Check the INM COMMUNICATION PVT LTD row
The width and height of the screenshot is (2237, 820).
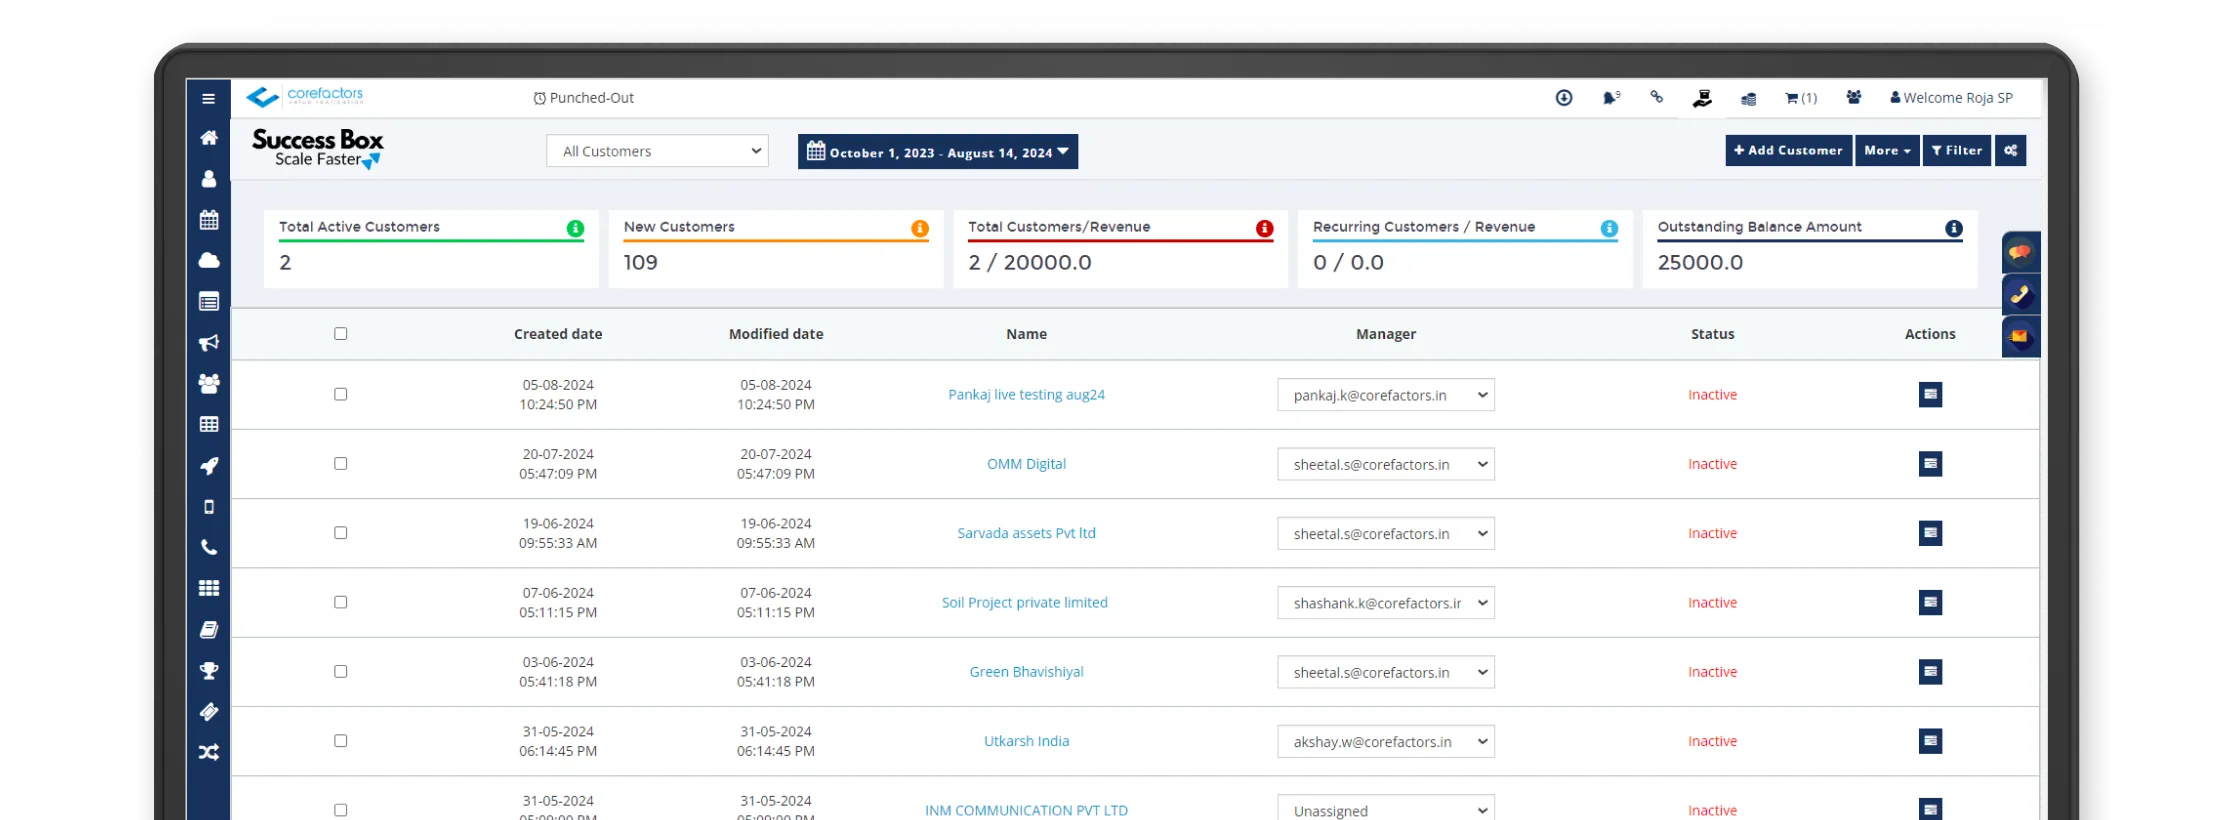[x=341, y=810]
